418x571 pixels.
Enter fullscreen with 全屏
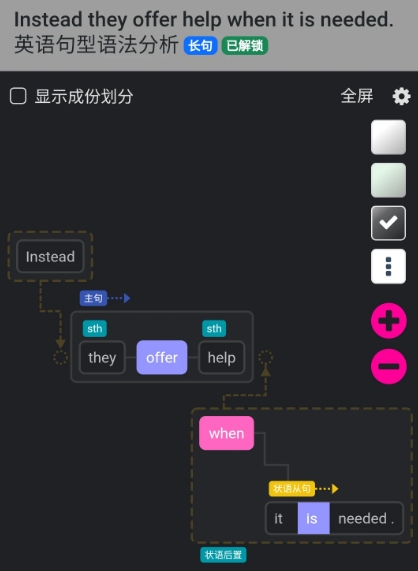[357, 96]
